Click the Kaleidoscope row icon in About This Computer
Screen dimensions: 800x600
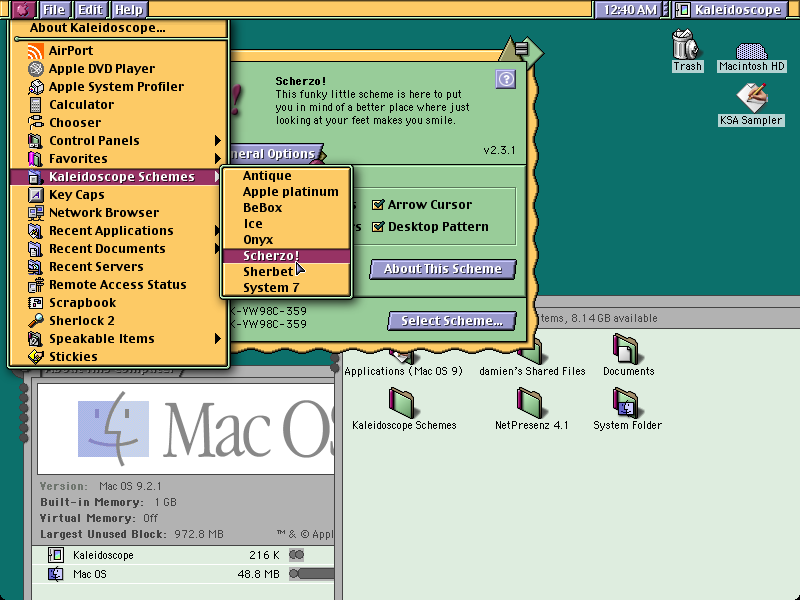(x=56, y=555)
